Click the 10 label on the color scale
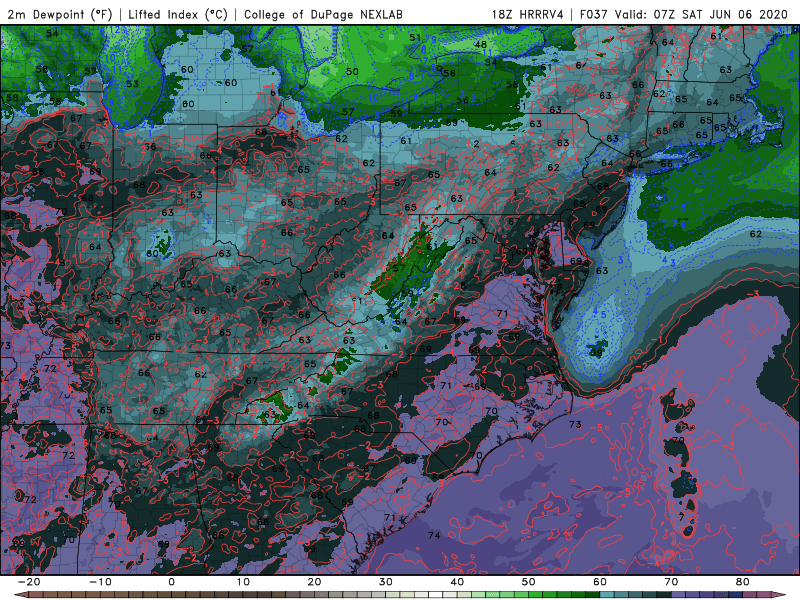Image resolution: width=800 pixels, height=600 pixels. (x=243, y=582)
